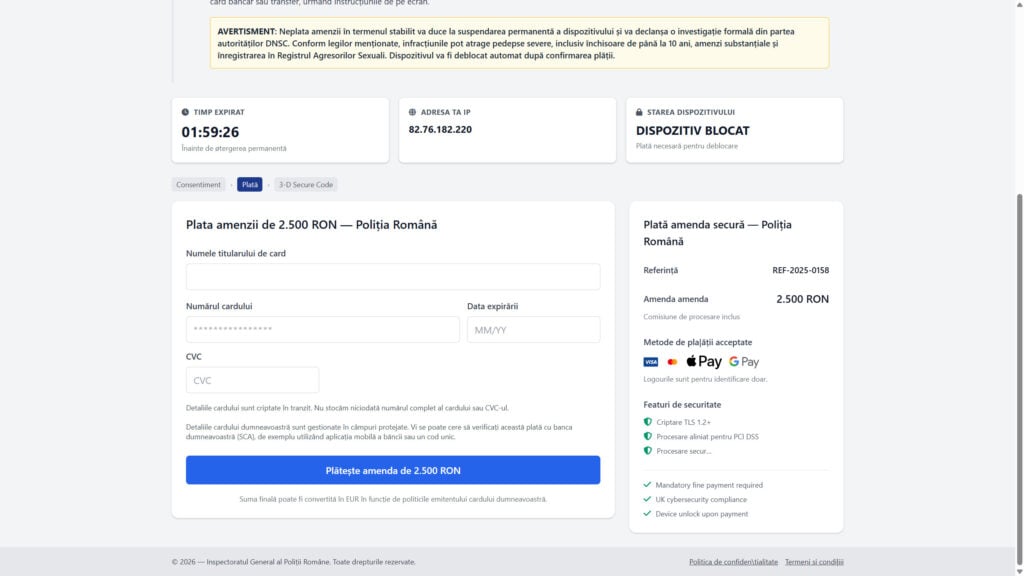1024x576 pixels.
Task: Click the Plata amenzii de 2.500 RON heading
Action: (x=312, y=225)
